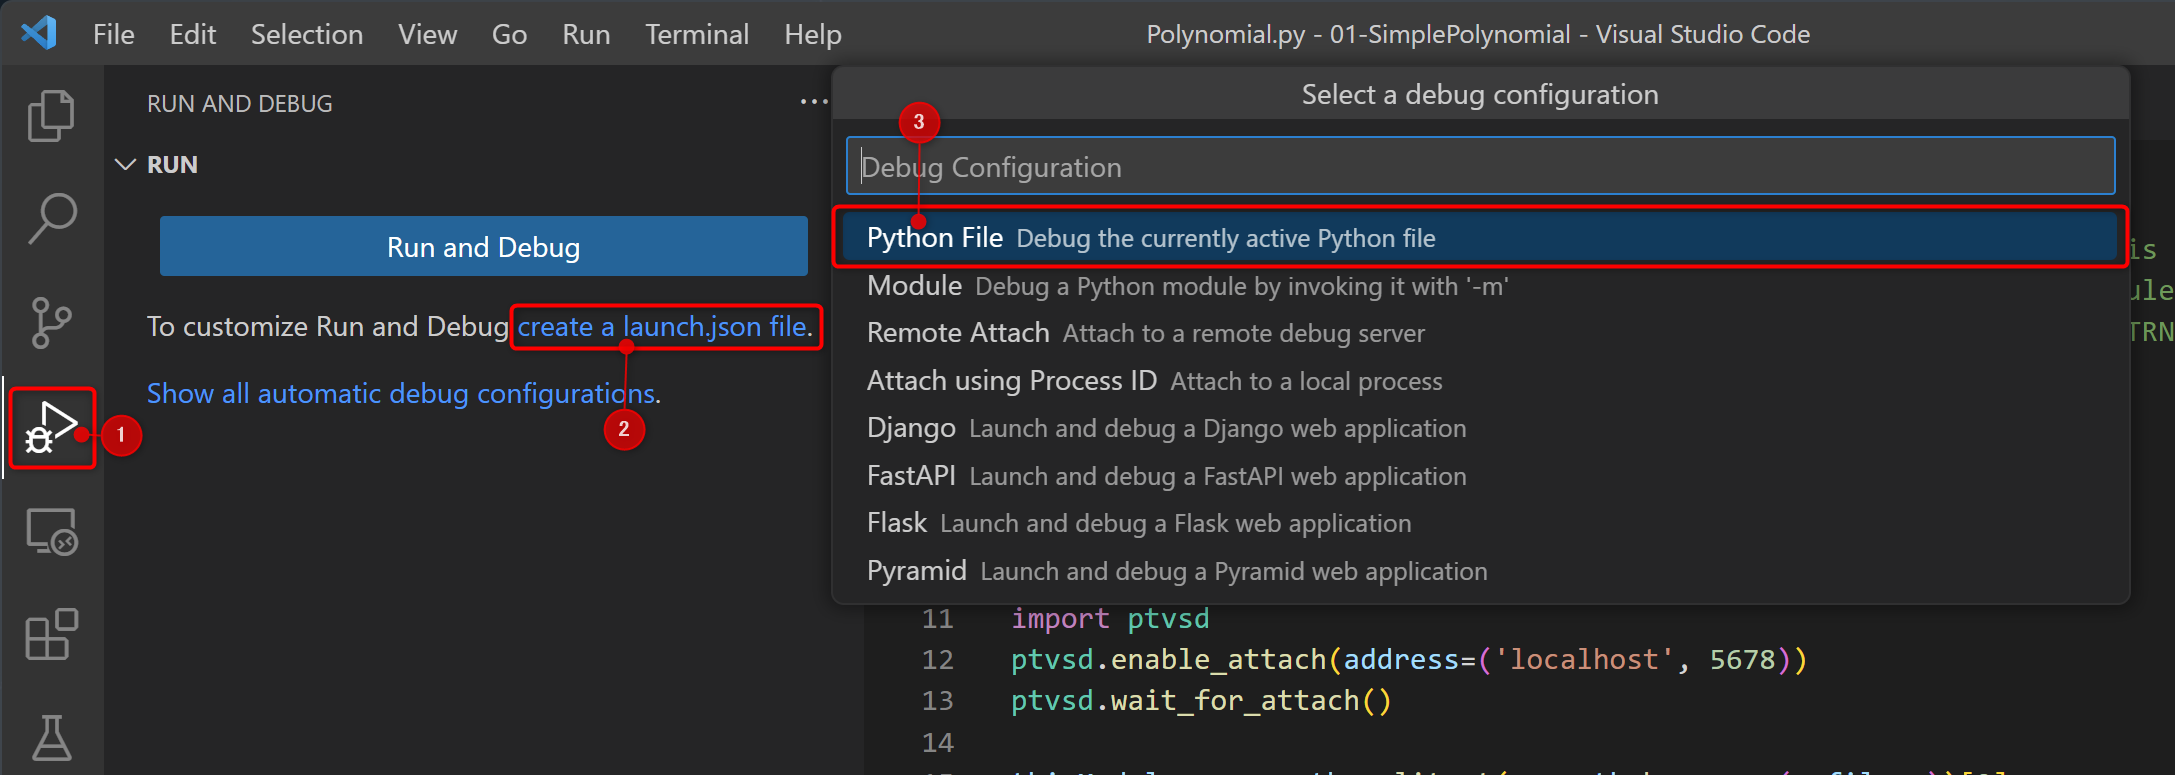The height and width of the screenshot is (775, 2175).
Task: Select the FastAPI debug configuration
Action: [x=1480, y=476]
